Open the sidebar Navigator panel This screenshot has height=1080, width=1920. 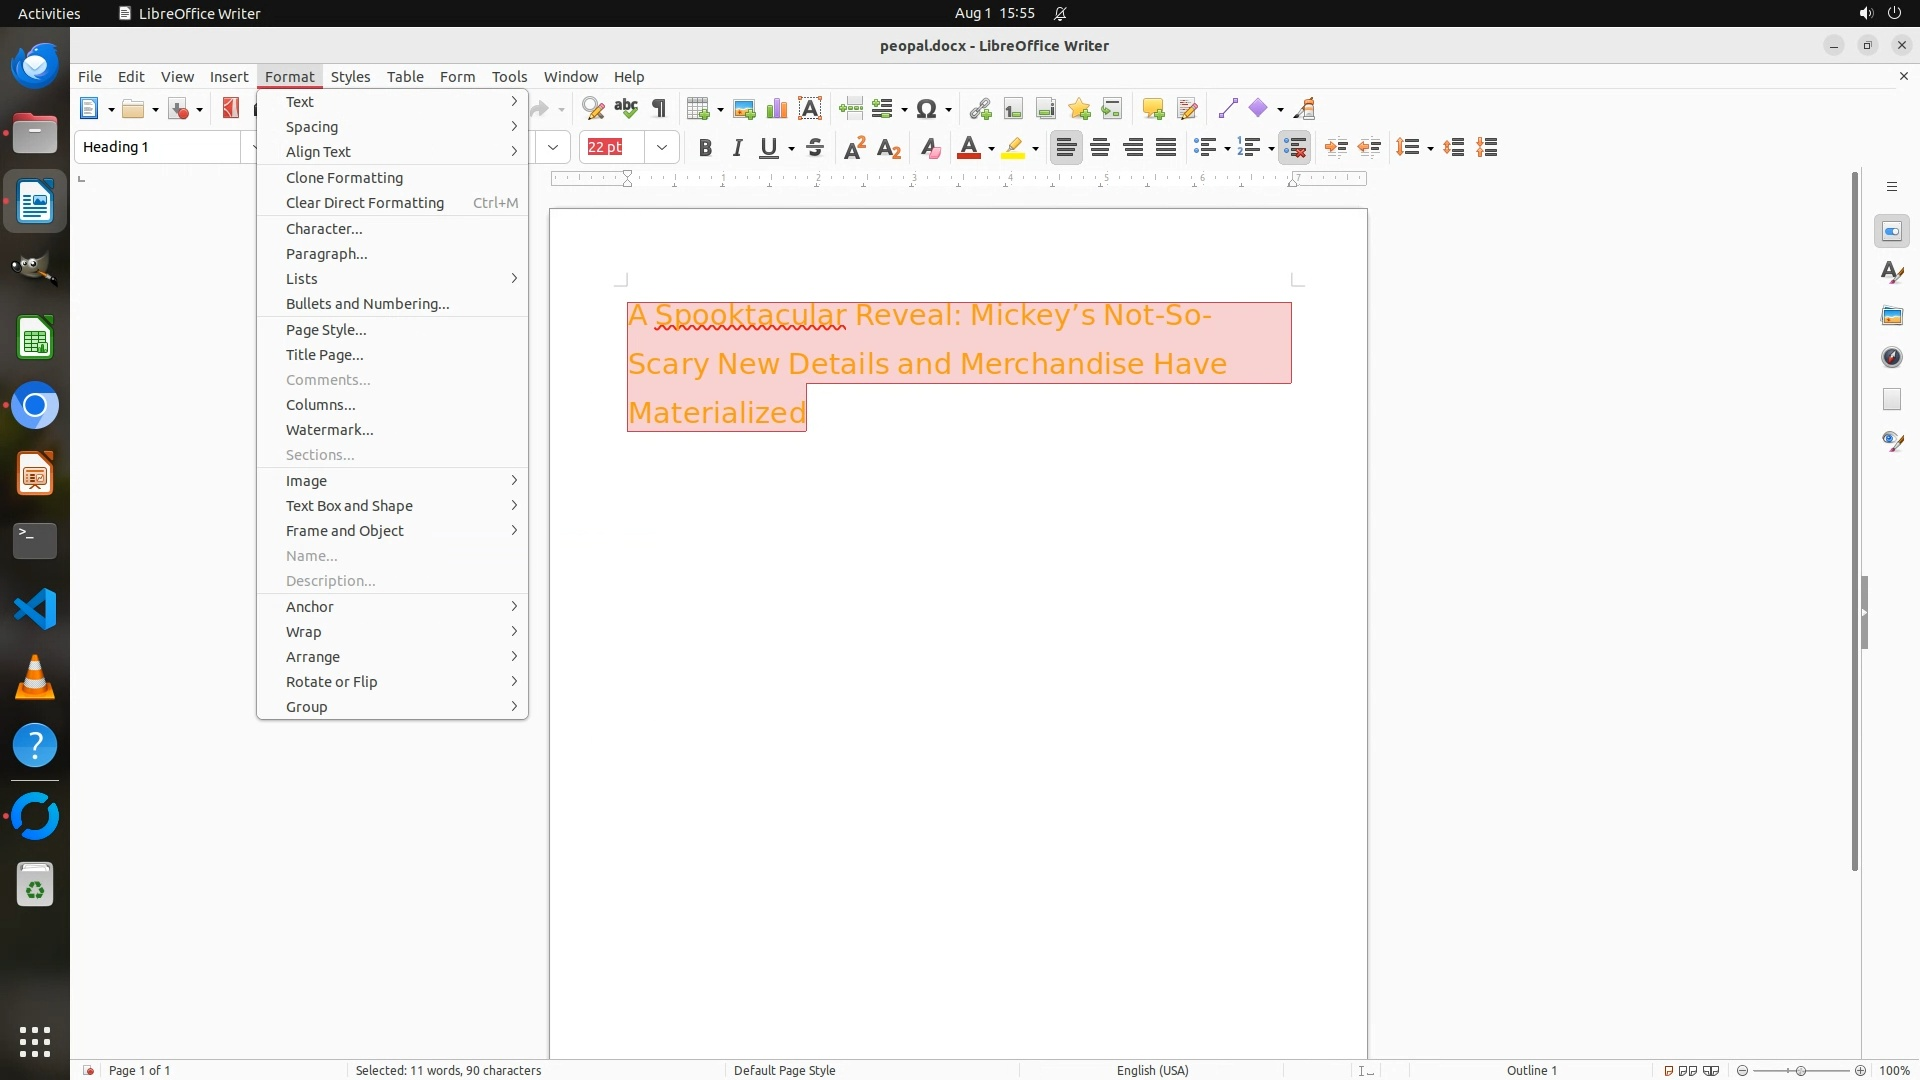click(1892, 358)
